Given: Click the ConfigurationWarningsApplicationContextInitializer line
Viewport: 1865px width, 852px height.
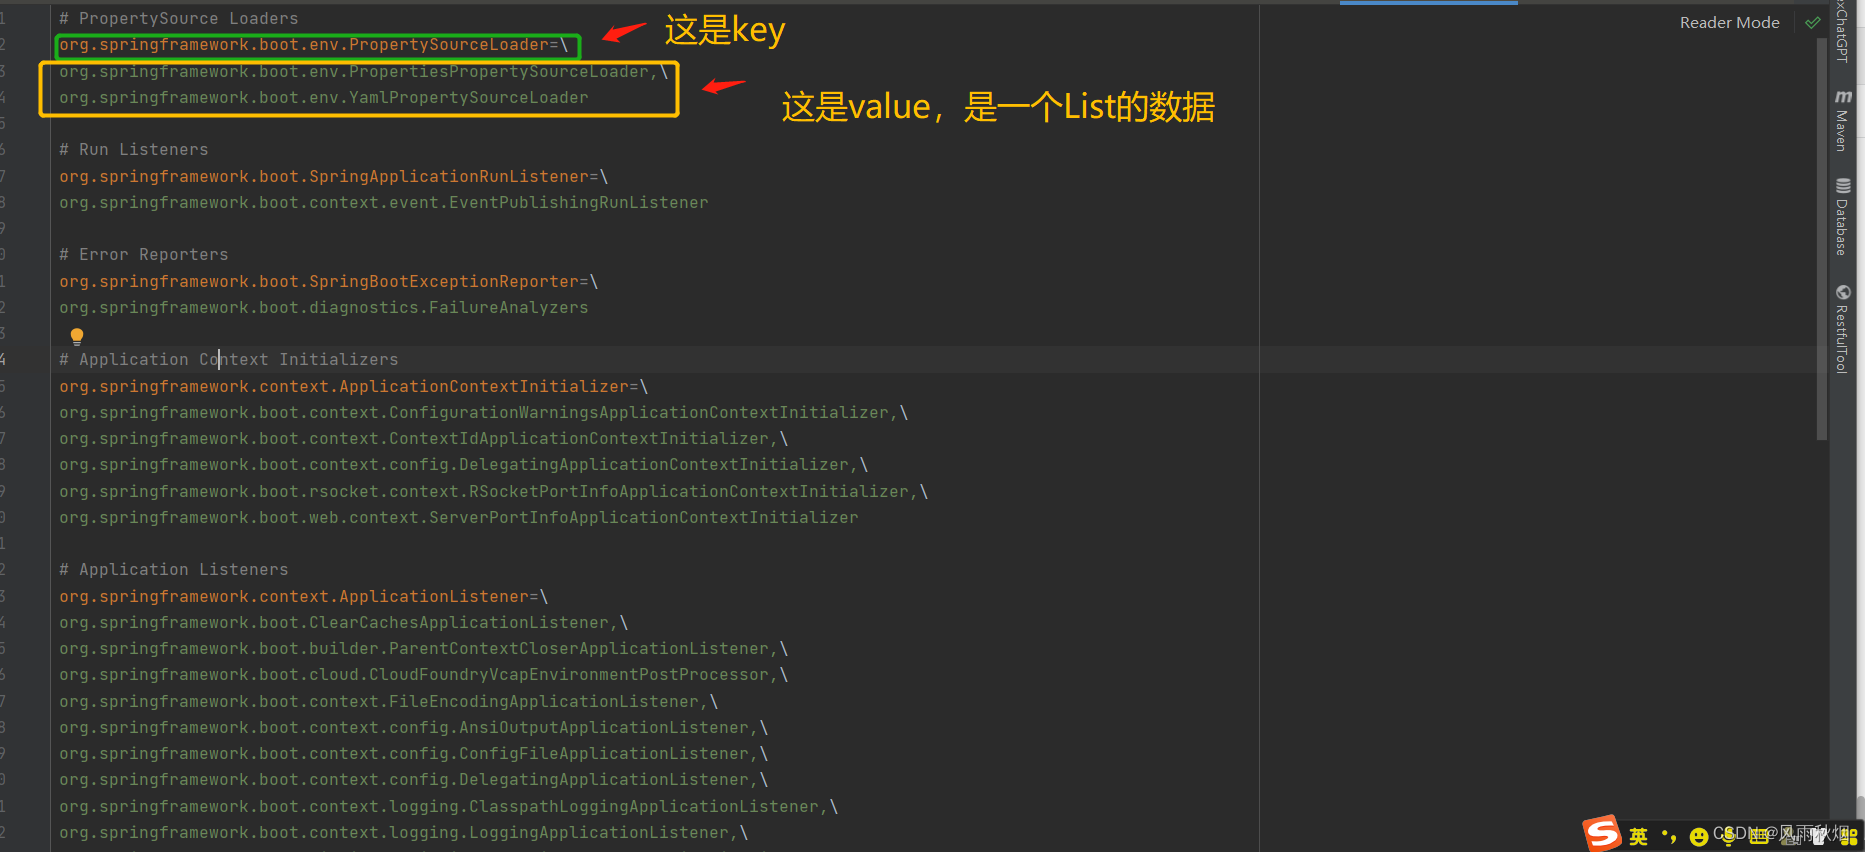Looking at the screenshot, I should click(483, 413).
